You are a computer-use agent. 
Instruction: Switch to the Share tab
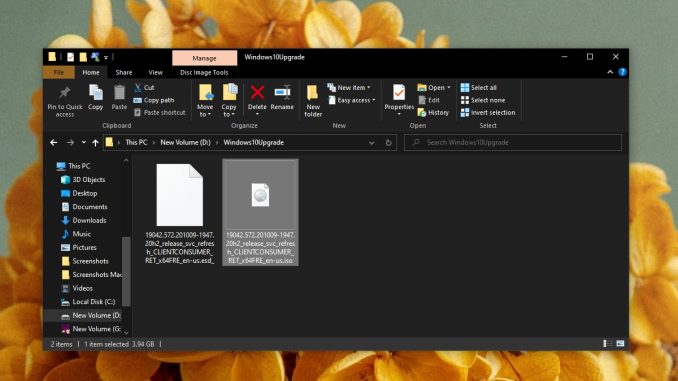pyautogui.click(x=124, y=73)
